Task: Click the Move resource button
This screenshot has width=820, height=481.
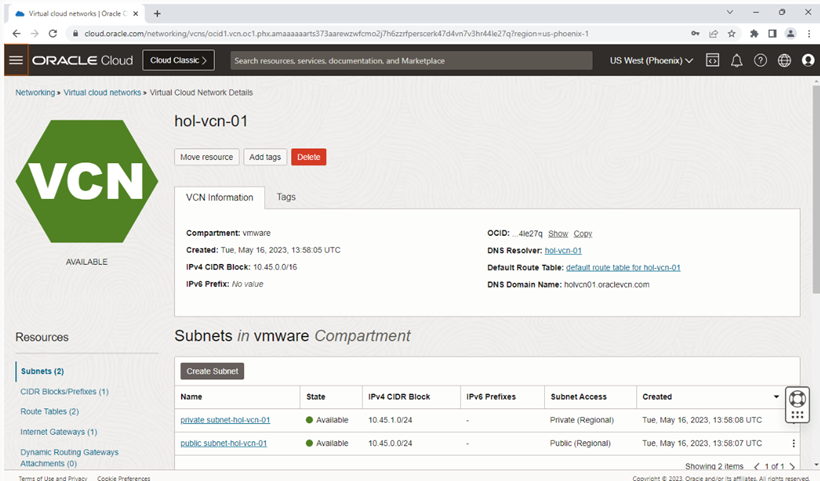Action: [207, 157]
